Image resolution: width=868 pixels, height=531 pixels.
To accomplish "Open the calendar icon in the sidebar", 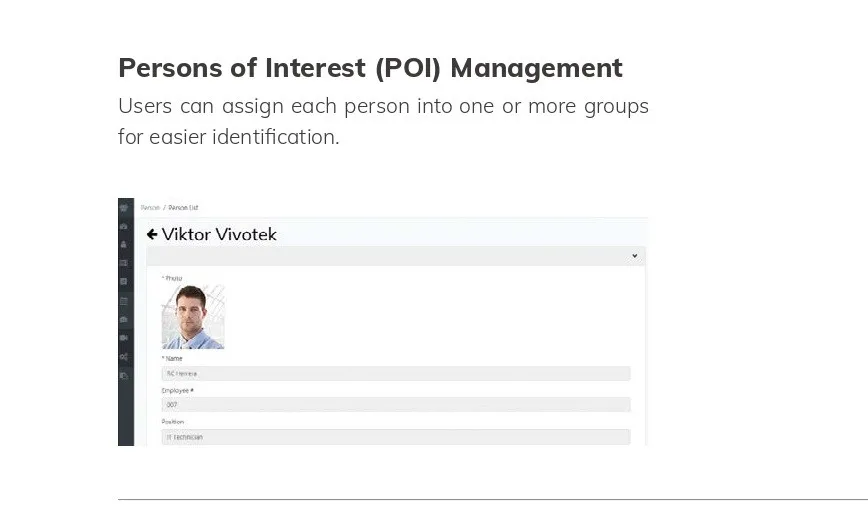I will [x=124, y=301].
